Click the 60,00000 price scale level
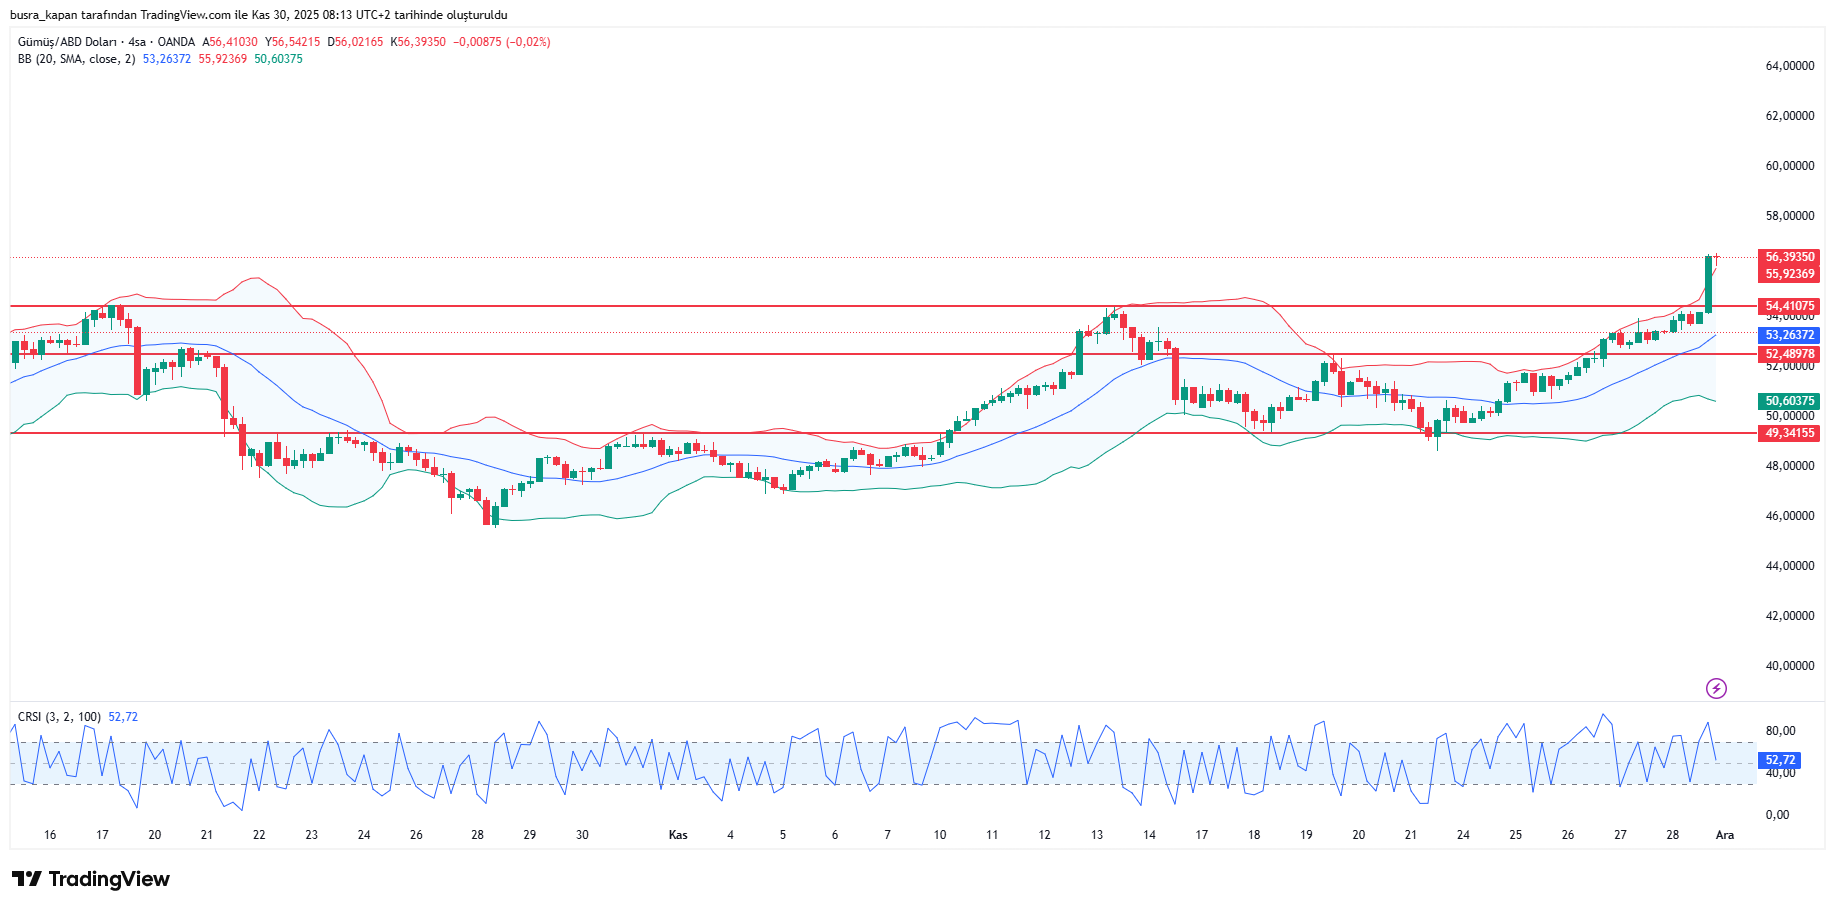Image resolution: width=1835 pixels, height=909 pixels. click(x=1789, y=166)
